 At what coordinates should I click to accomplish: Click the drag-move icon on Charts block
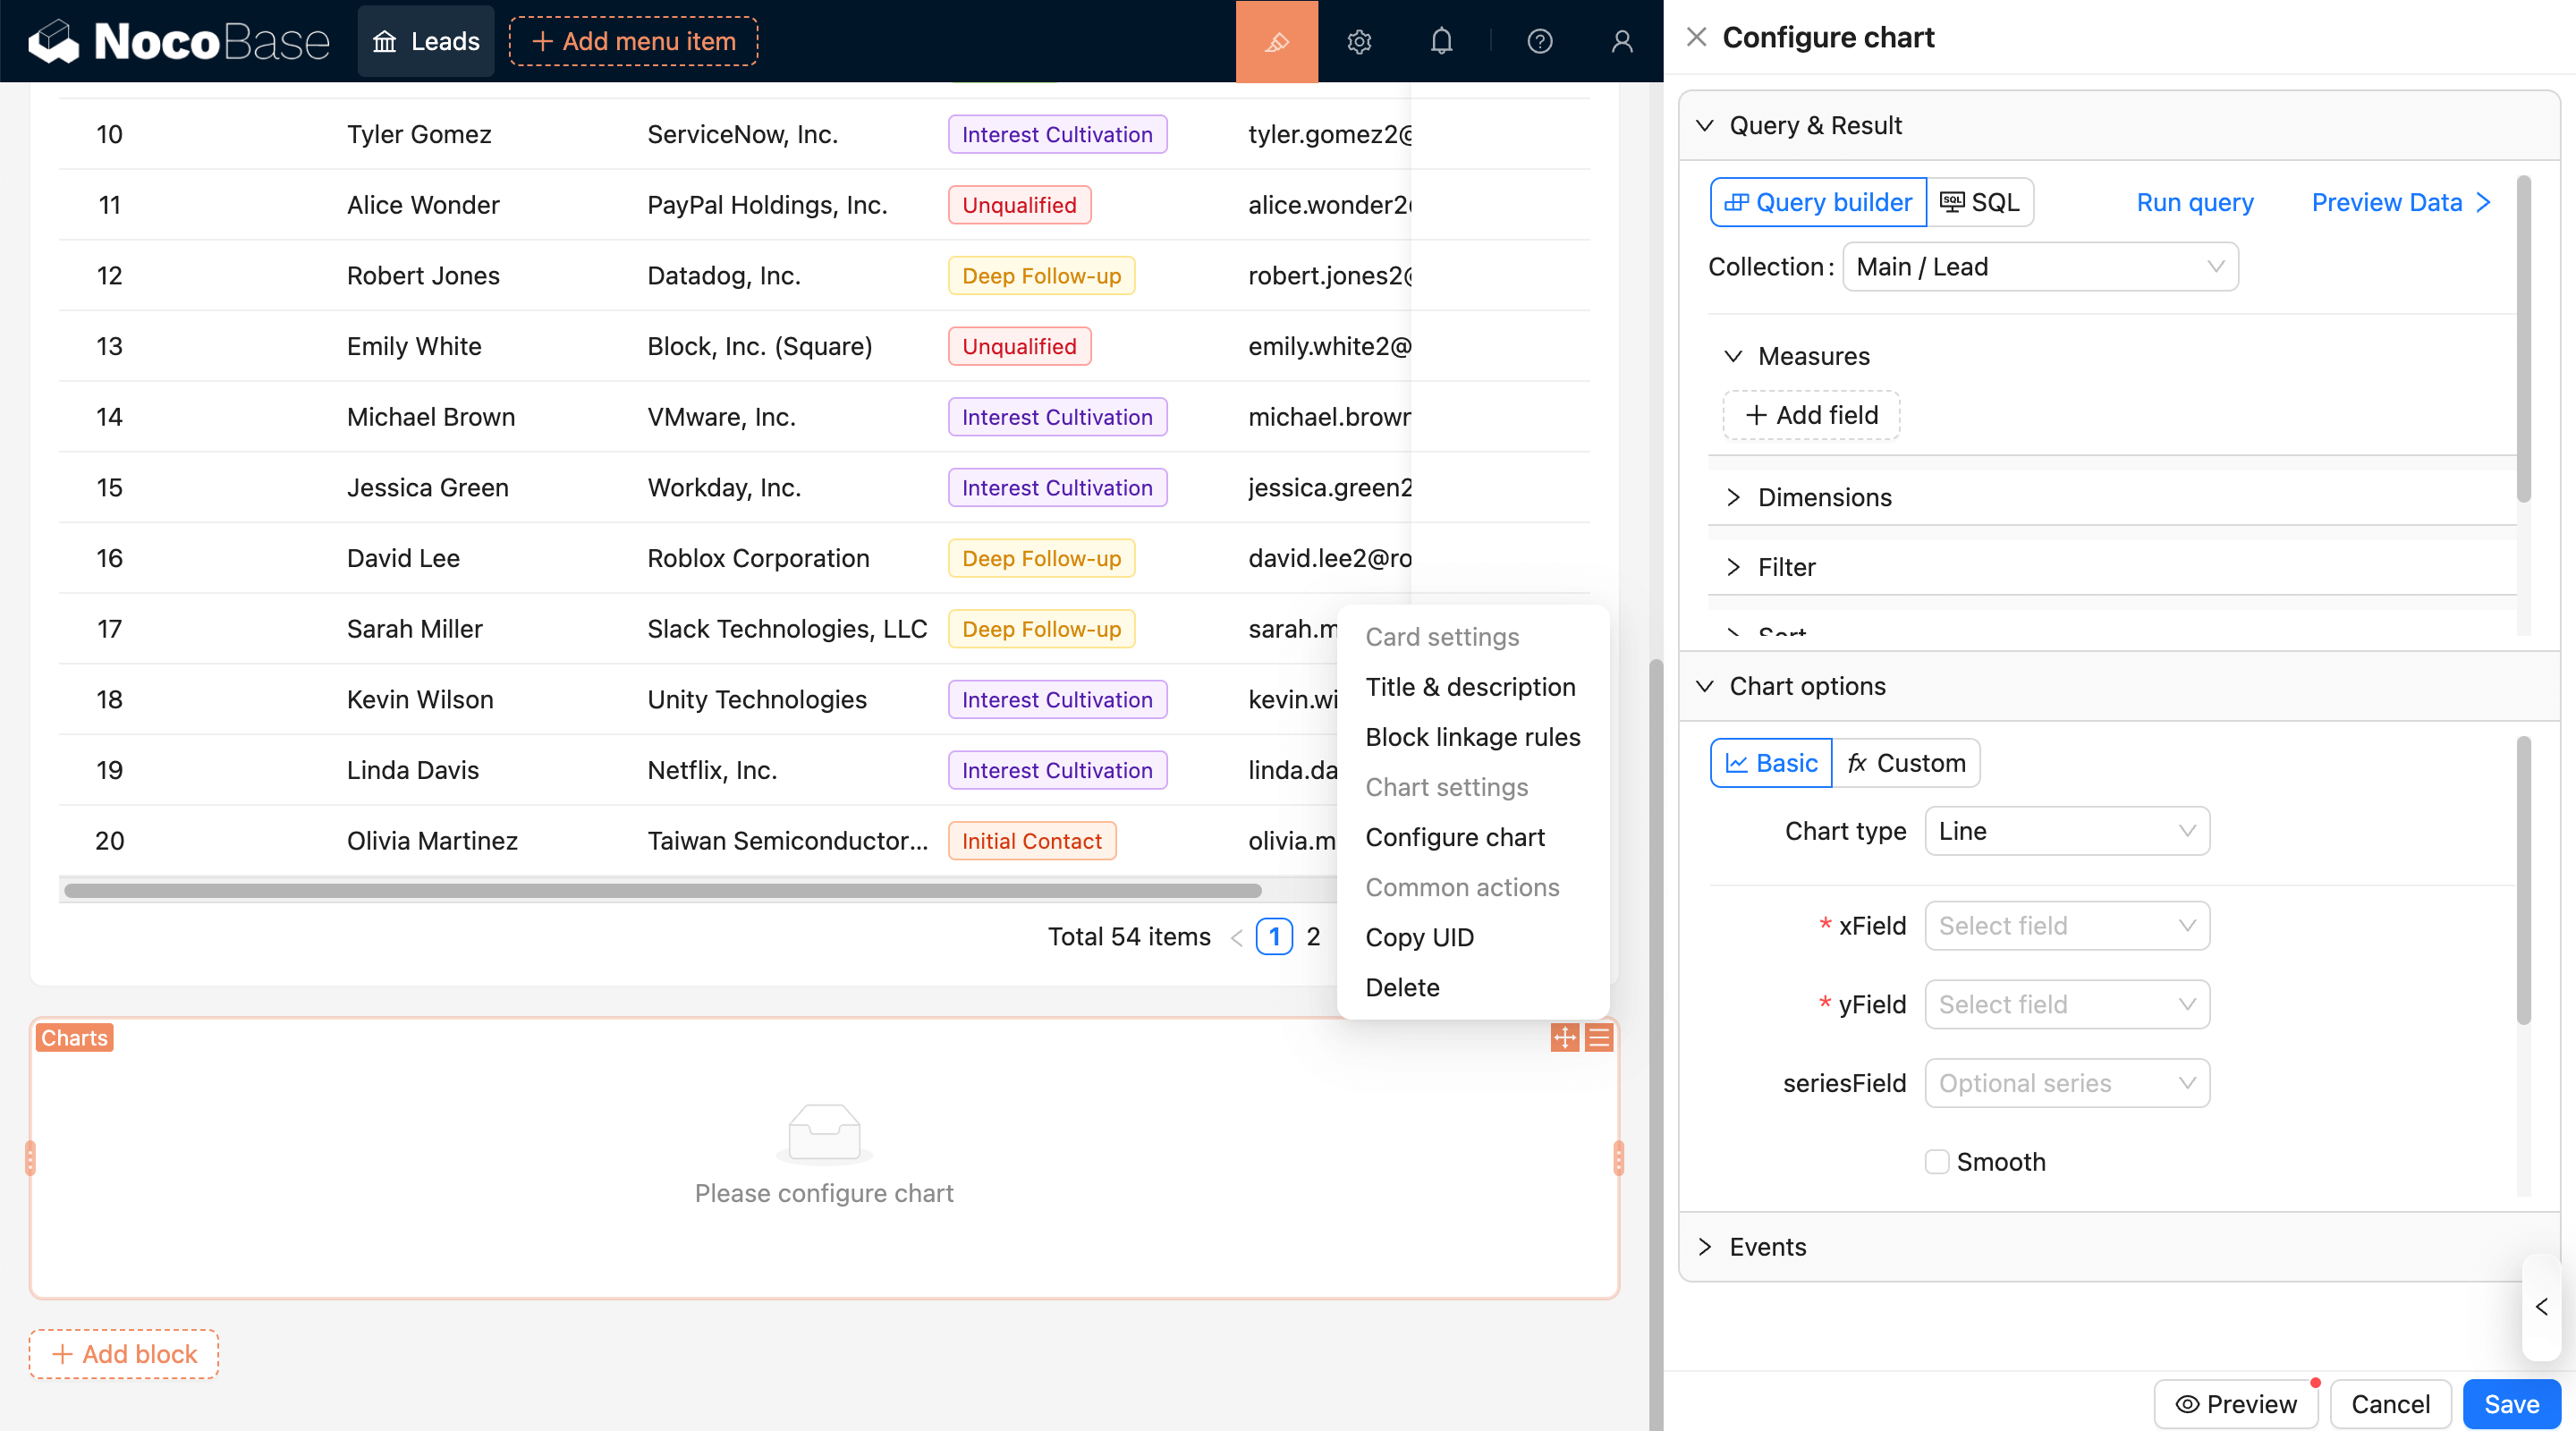pyautogui.click(x=1564, y=1037)
